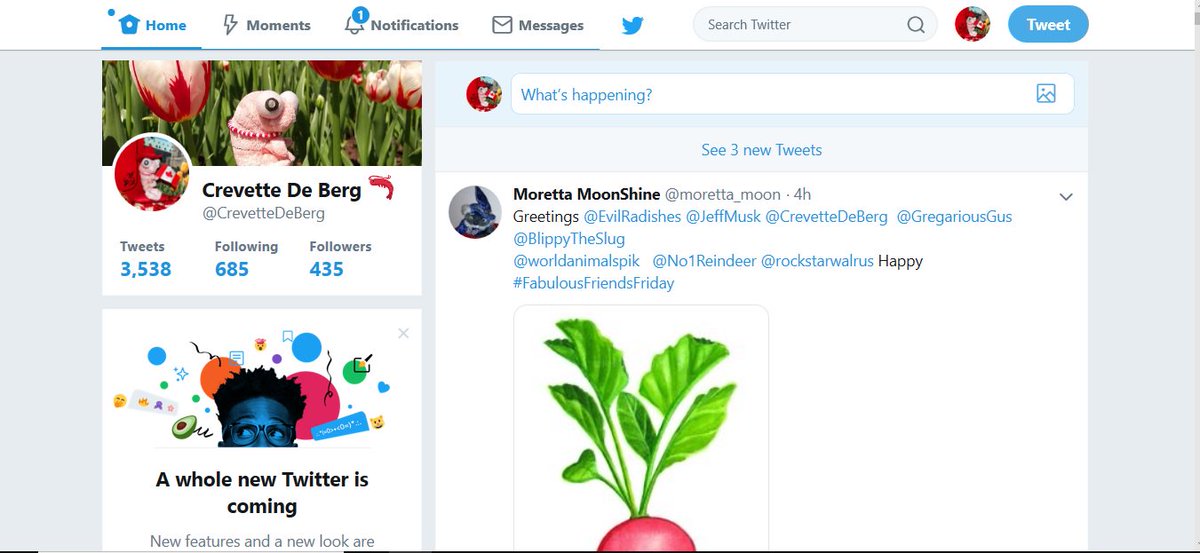The height and width of the screenshot is (553, 1200).
Task: Open Moretta MoonShine's avatar
Action: point(474,210)
